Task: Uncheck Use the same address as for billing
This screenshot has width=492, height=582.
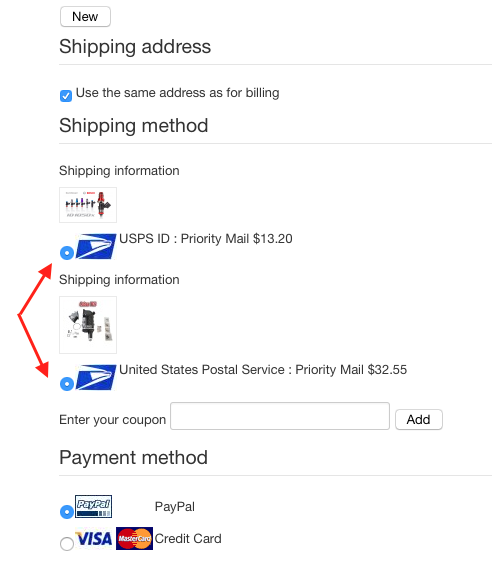Action: coord(66,96)
